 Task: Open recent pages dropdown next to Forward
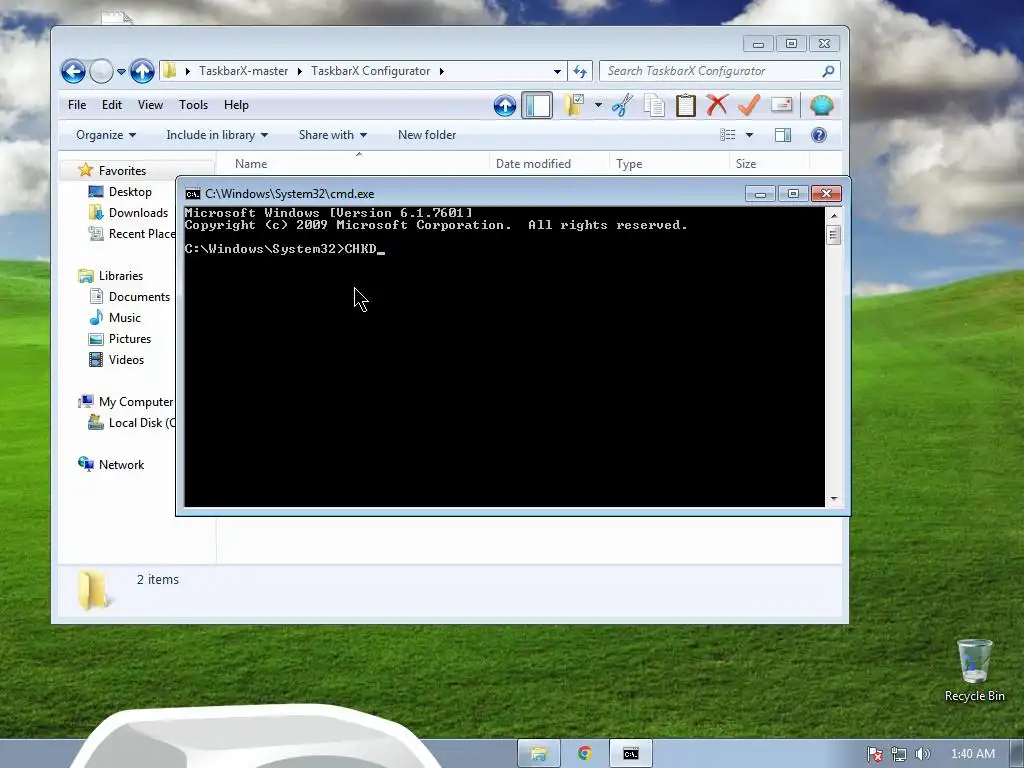point(121,71)
